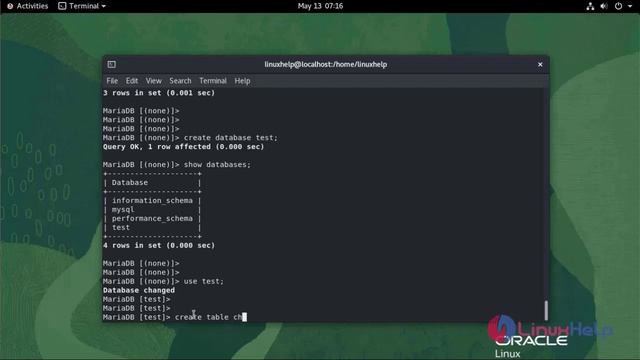The width and height of the screenshot is (640, 360).
Task: Open the Activities overview
Action: coord(27,6)
